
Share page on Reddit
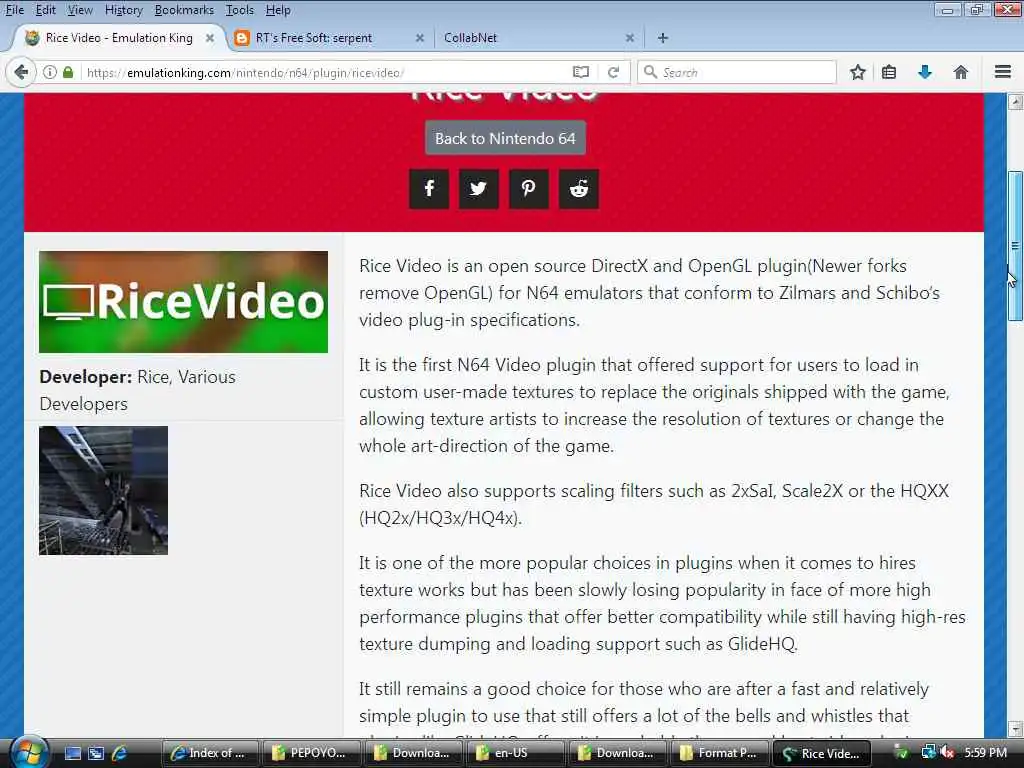click(x=579, y=189)
